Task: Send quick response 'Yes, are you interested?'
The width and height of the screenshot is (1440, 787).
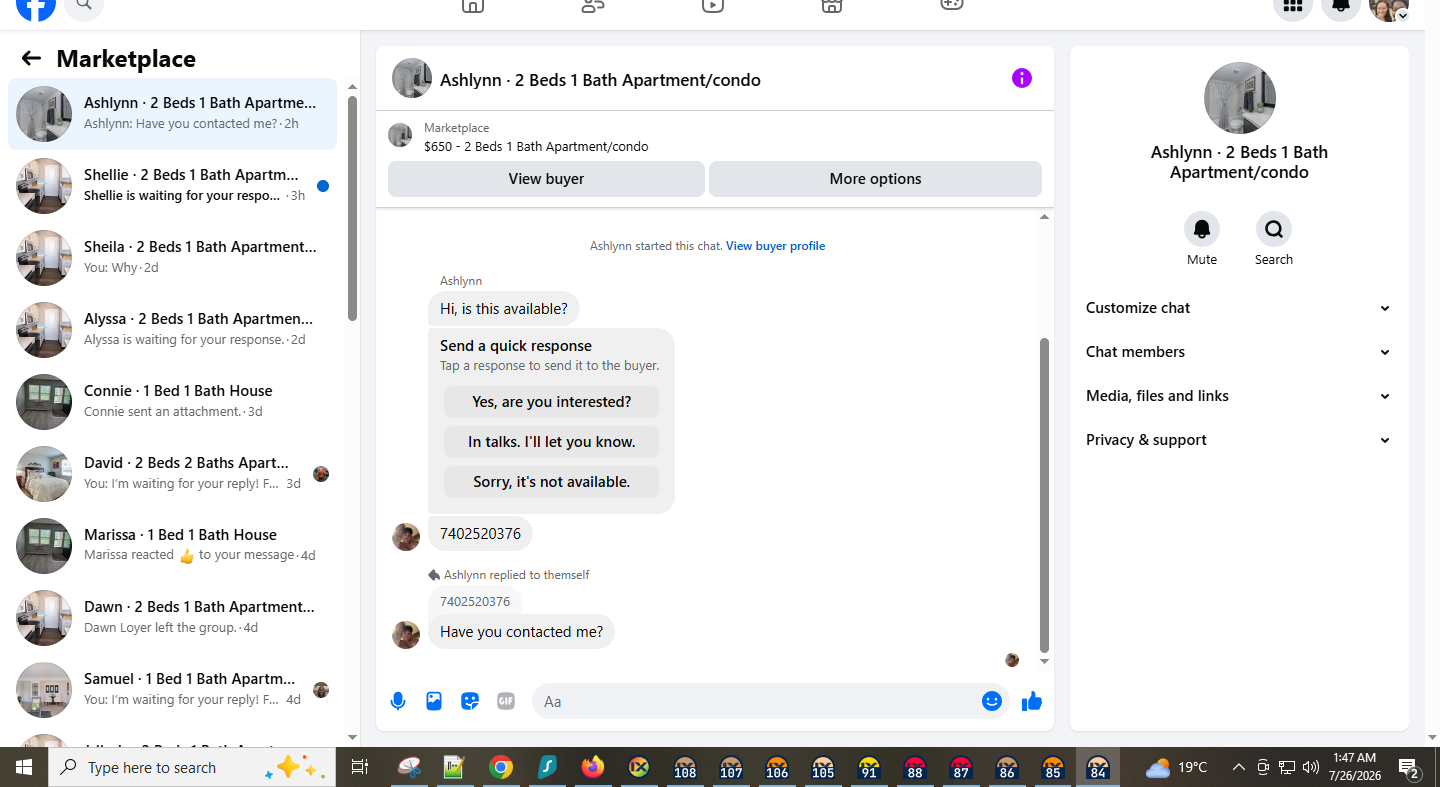Action: coord(551,402)
